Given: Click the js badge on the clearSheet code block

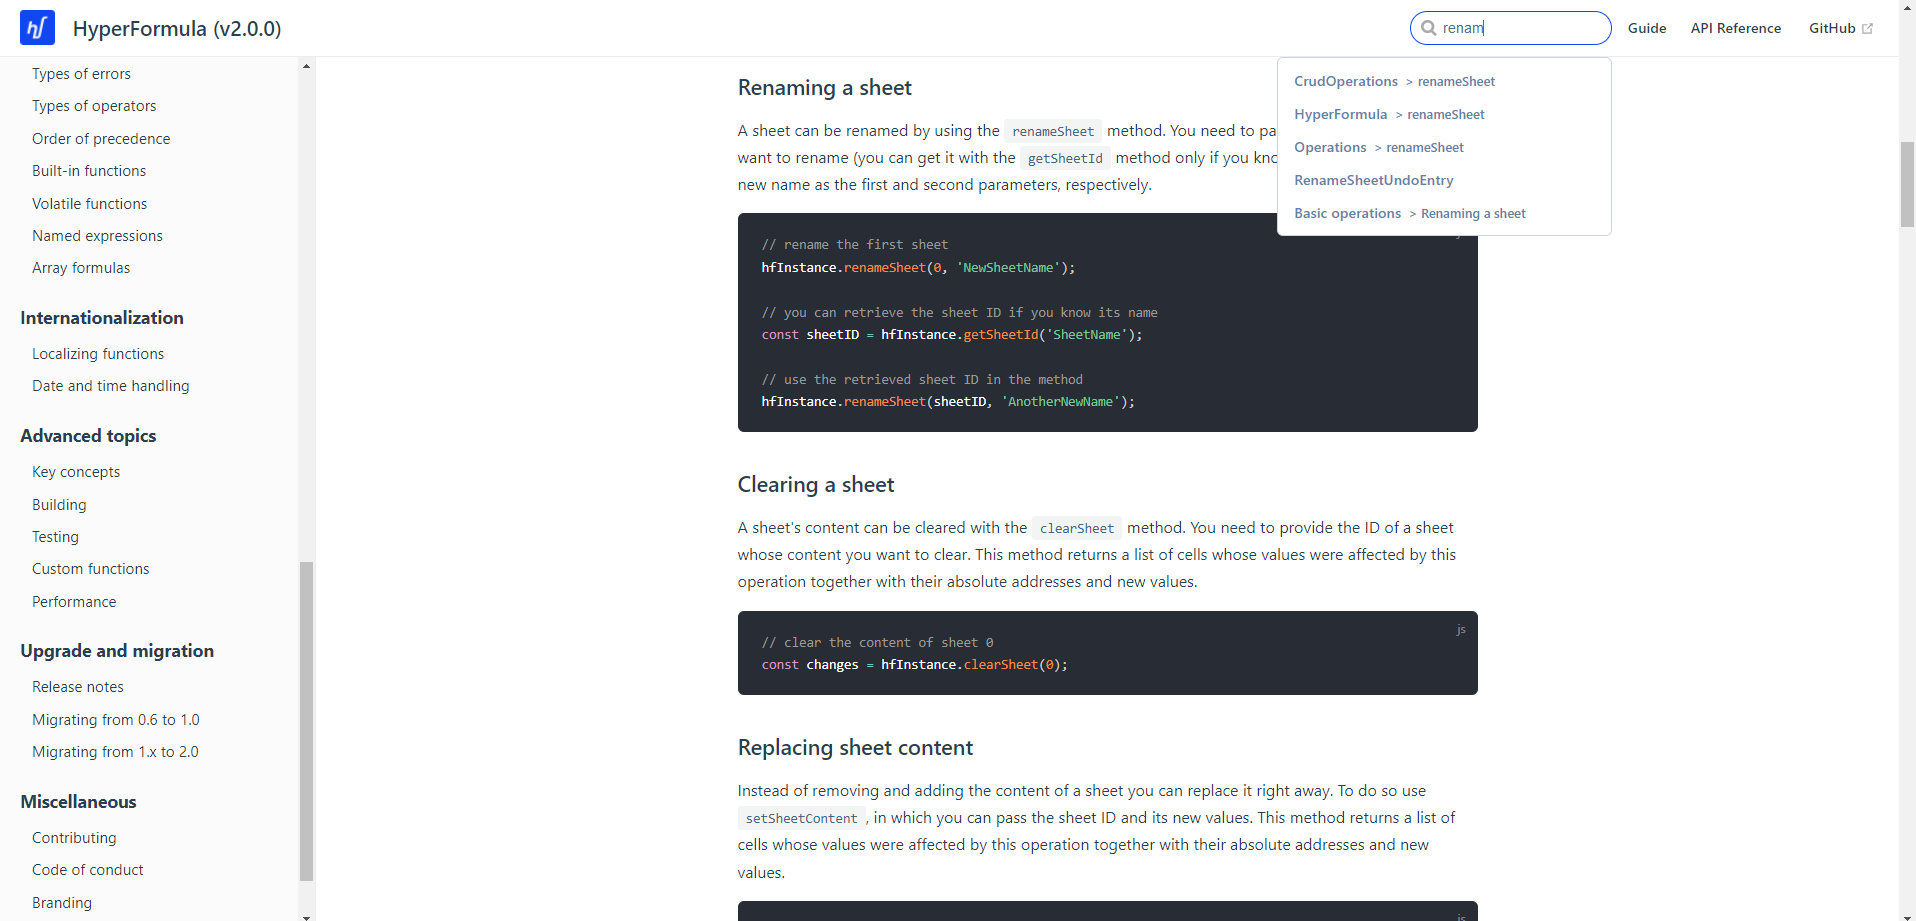Looking at the screenshot, I should click(1461, 629).
